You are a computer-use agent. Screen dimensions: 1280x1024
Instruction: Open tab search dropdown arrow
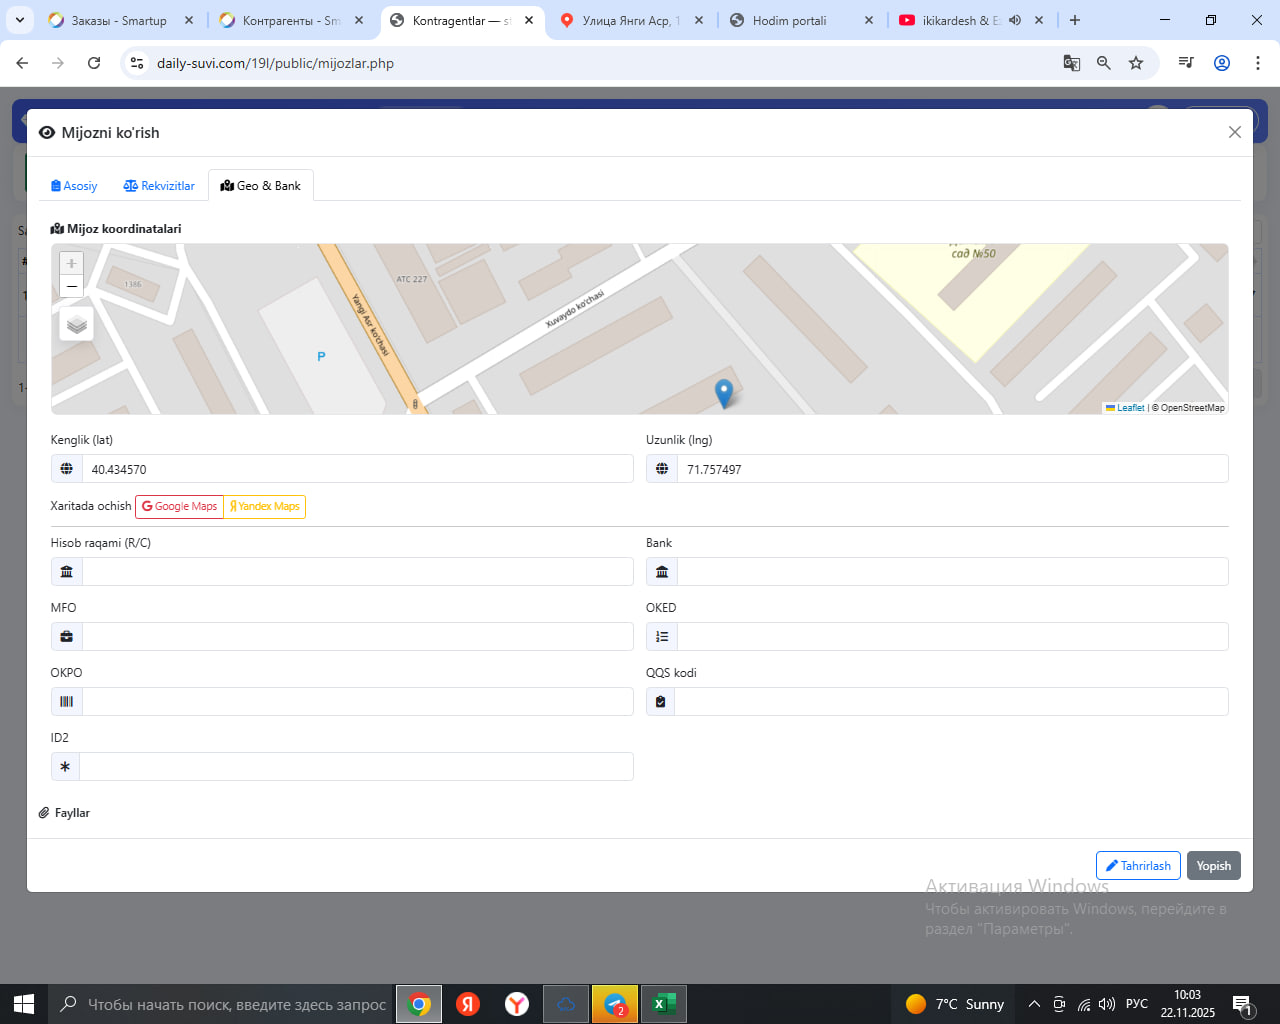click(20, 20)
